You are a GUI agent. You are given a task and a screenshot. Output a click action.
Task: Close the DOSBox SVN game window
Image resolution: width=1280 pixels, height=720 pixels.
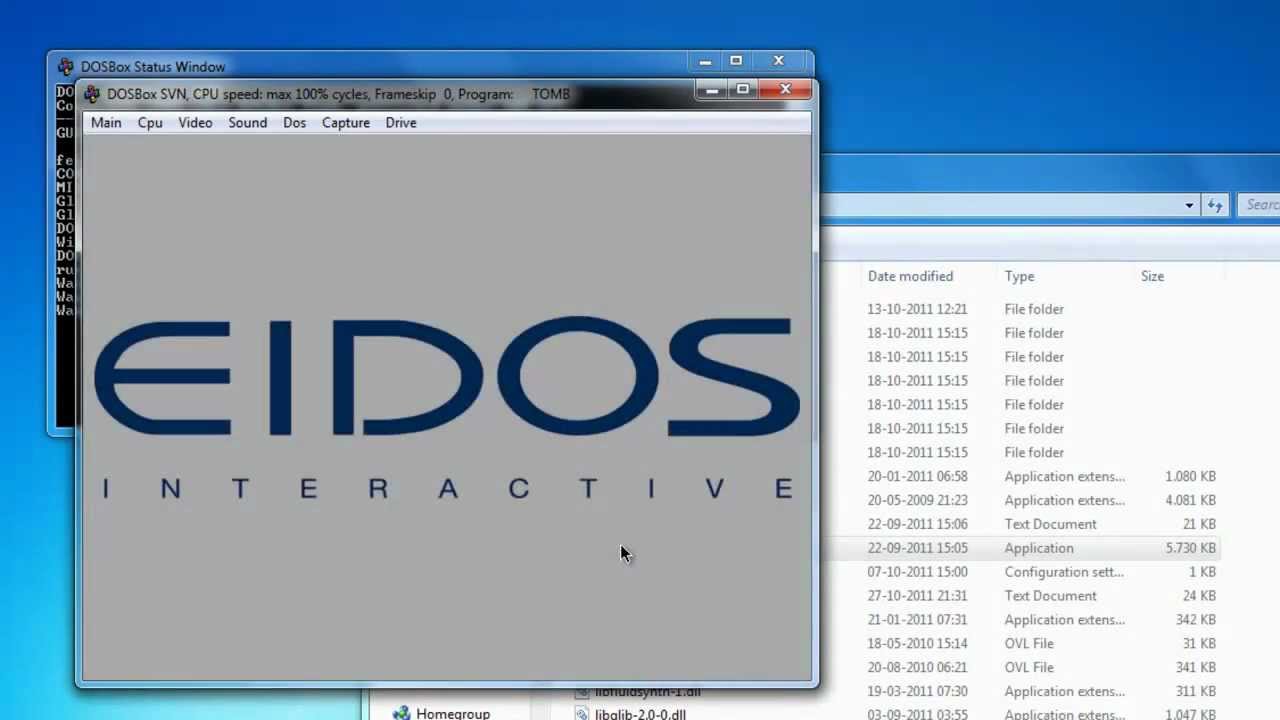coord(785,90)
